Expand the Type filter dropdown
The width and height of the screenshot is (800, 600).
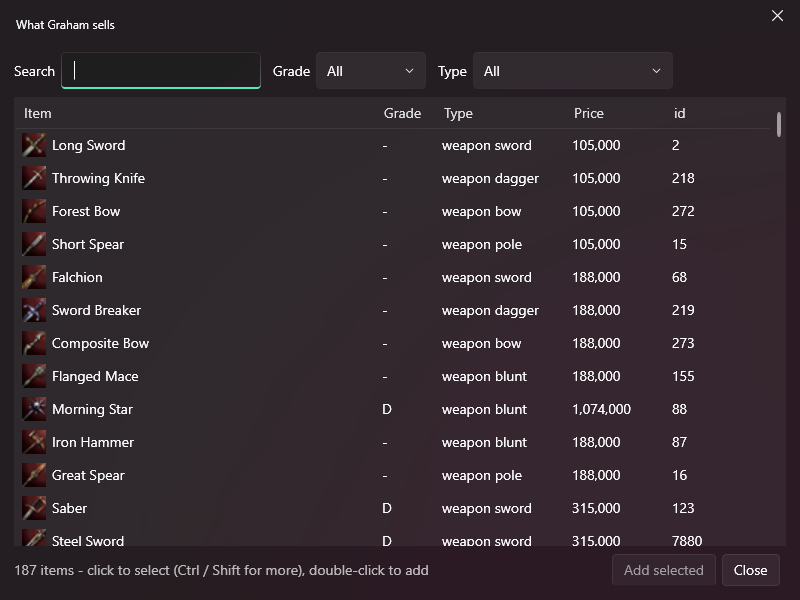tap(572, 71)
